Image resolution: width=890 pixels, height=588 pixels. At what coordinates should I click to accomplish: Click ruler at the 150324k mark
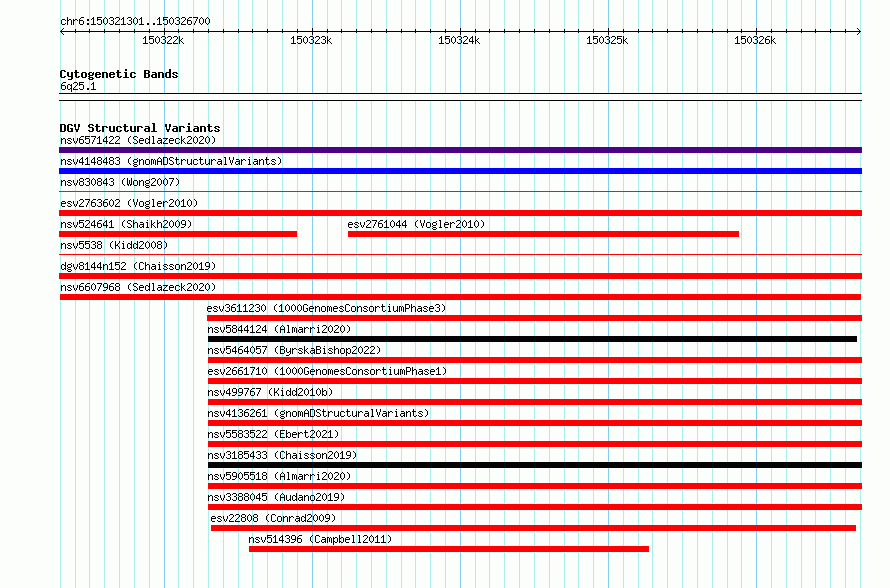[460, 40]
